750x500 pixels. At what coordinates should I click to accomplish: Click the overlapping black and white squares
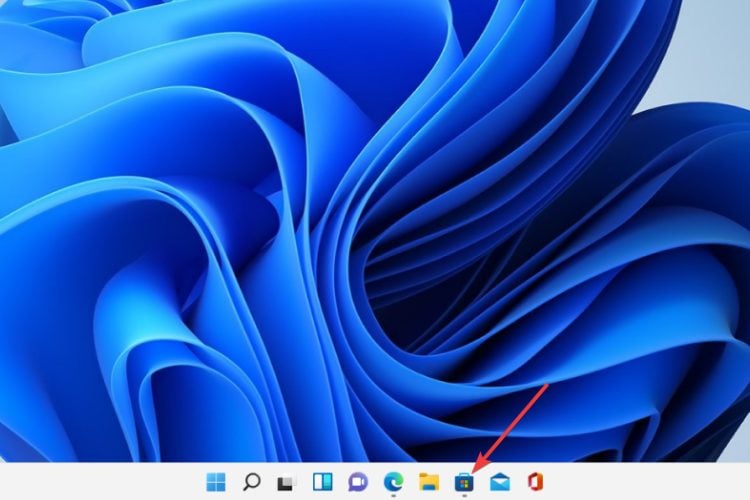pyautogui.click(x=288, y=482)
